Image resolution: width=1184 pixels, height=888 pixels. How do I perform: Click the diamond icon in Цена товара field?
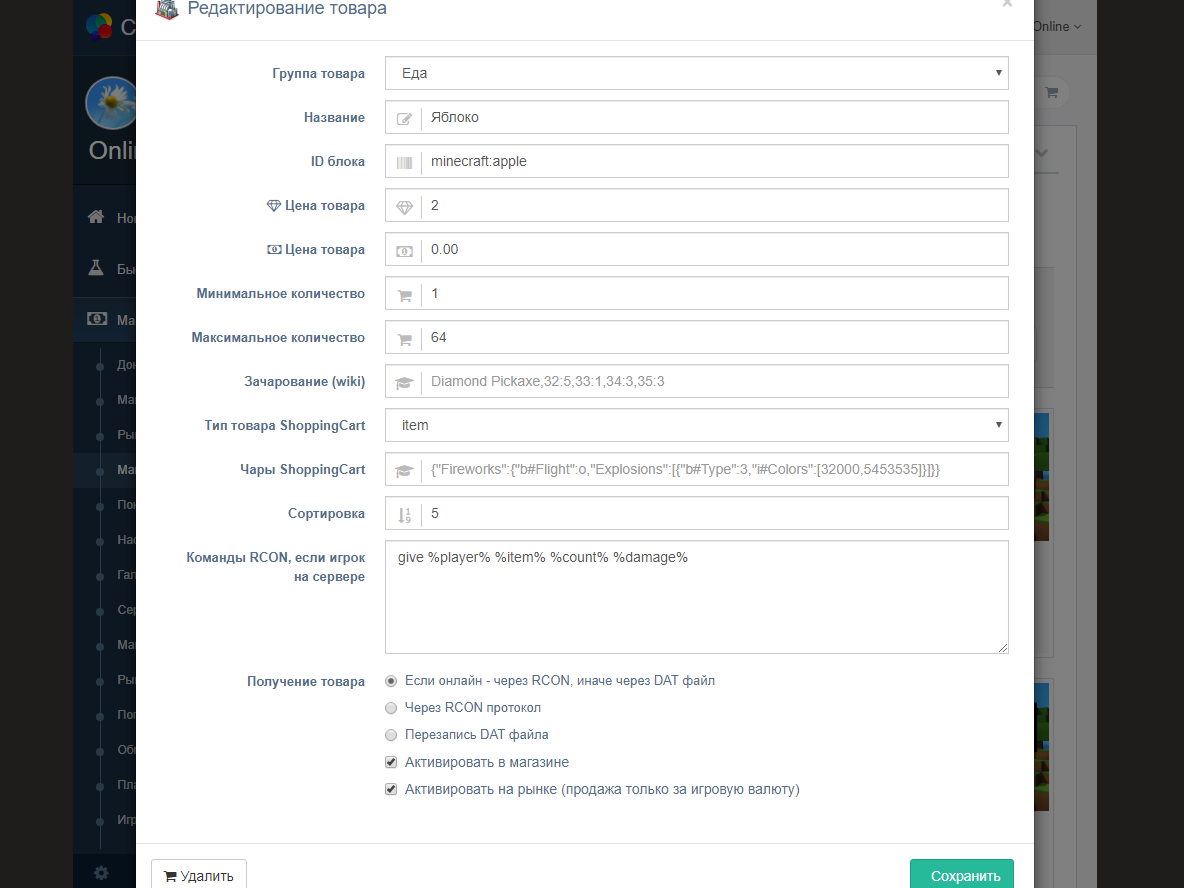pos(404,206)
